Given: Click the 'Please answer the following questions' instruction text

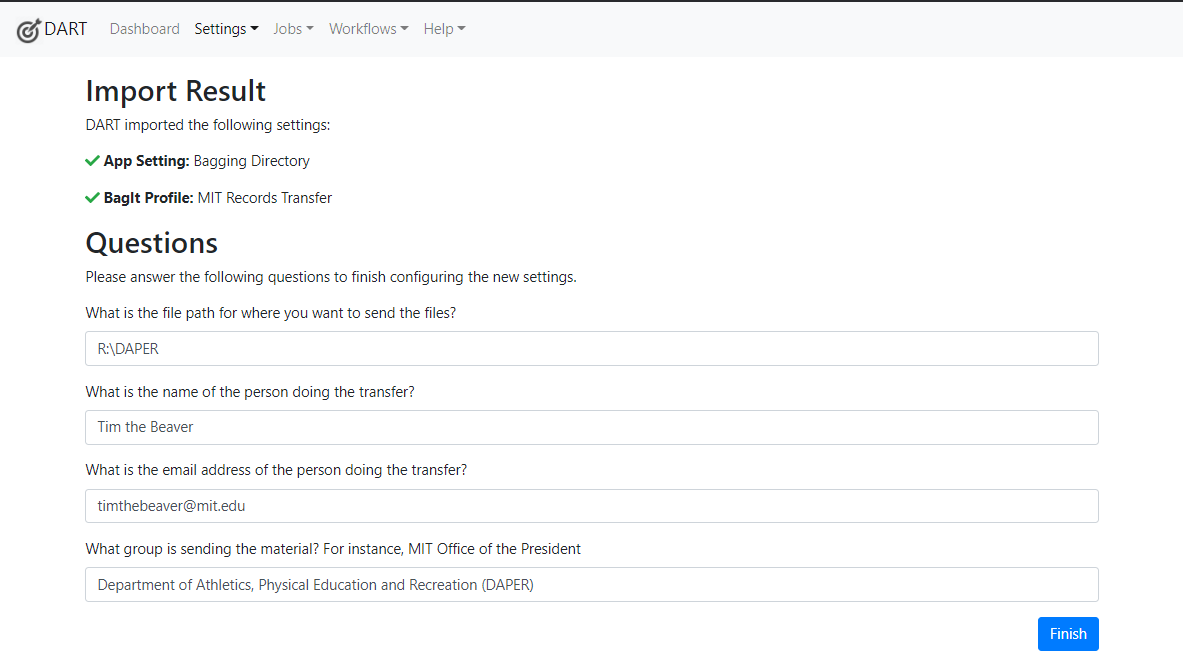Looking at the screenshot, I should click(330, 277).
